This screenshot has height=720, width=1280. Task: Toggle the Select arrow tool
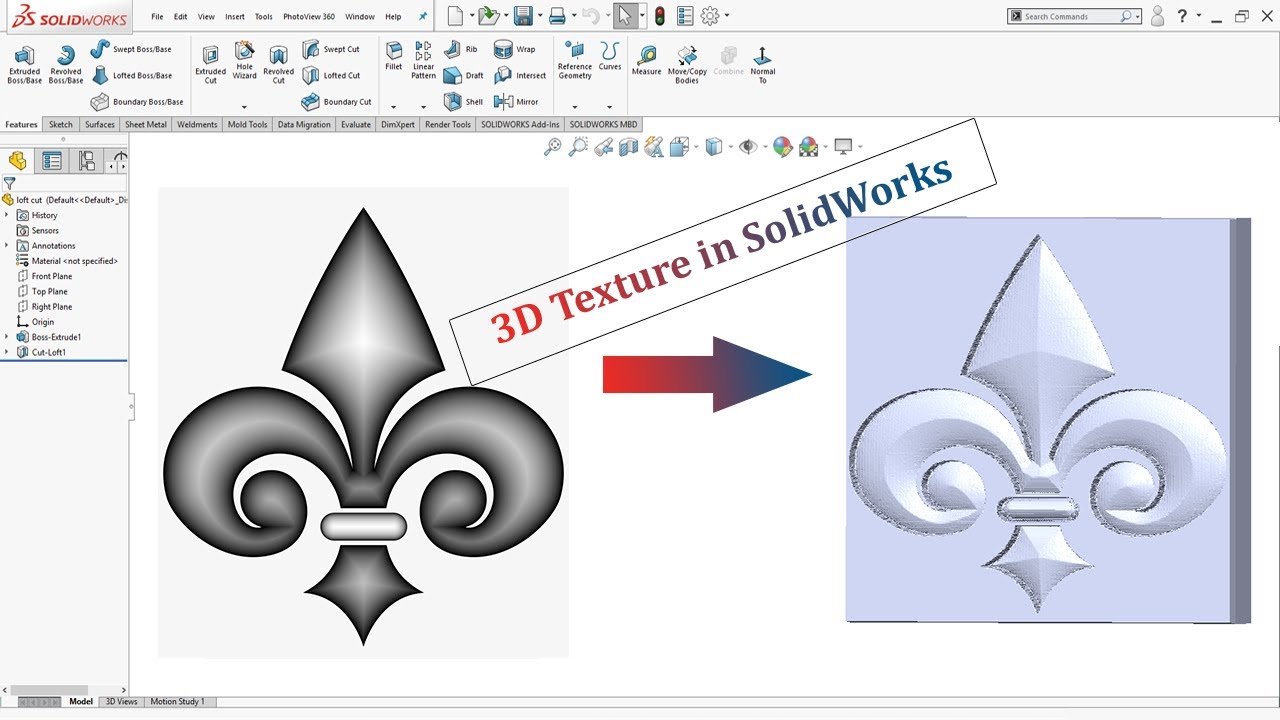point(624,16)
